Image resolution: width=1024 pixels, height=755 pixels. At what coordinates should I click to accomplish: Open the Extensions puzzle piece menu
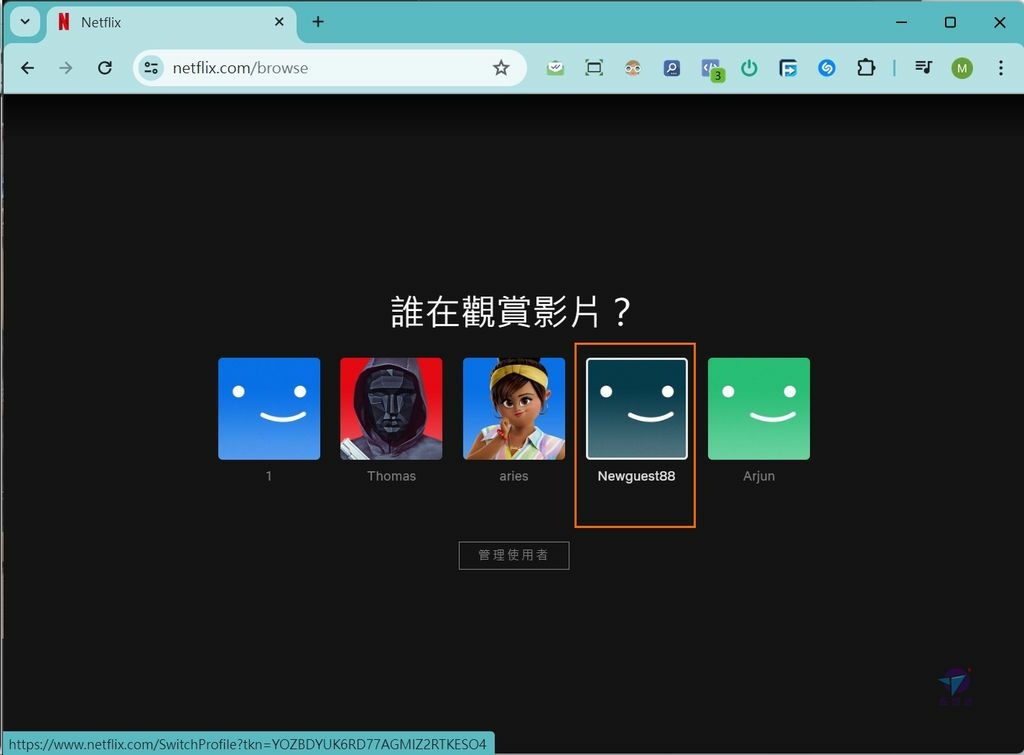click(866, 68)
